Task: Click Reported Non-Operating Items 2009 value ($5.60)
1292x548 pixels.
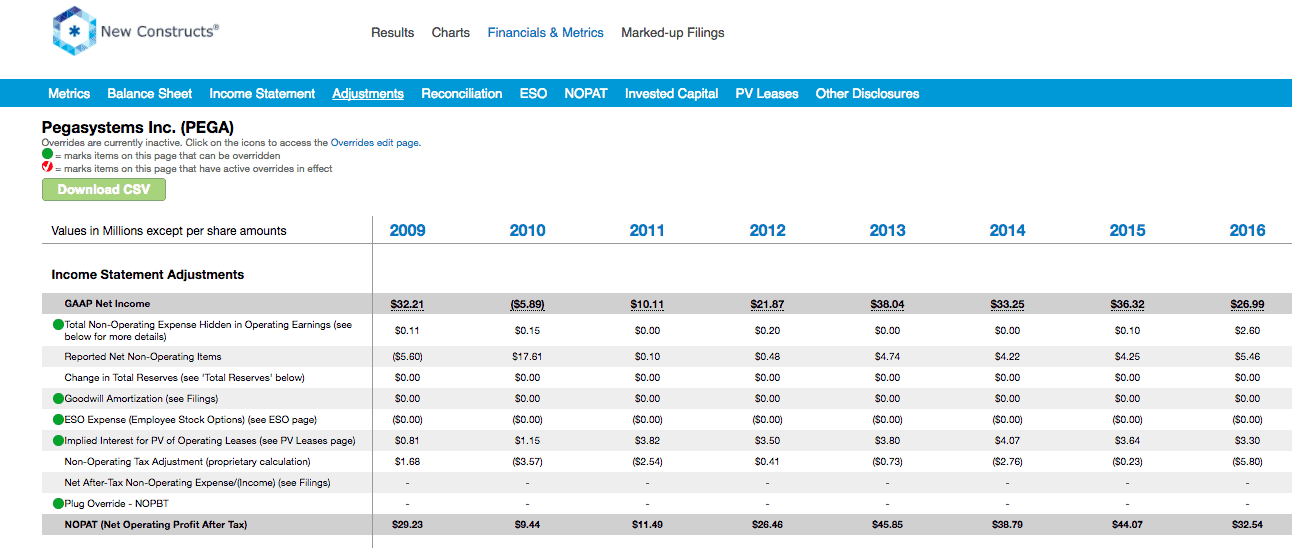Action: click(407, 357)
